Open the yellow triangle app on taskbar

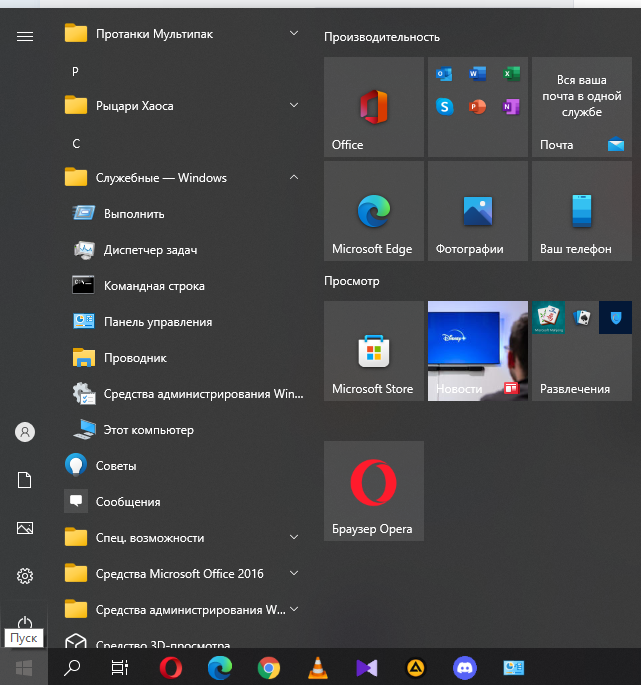click(x=416, y=668)
